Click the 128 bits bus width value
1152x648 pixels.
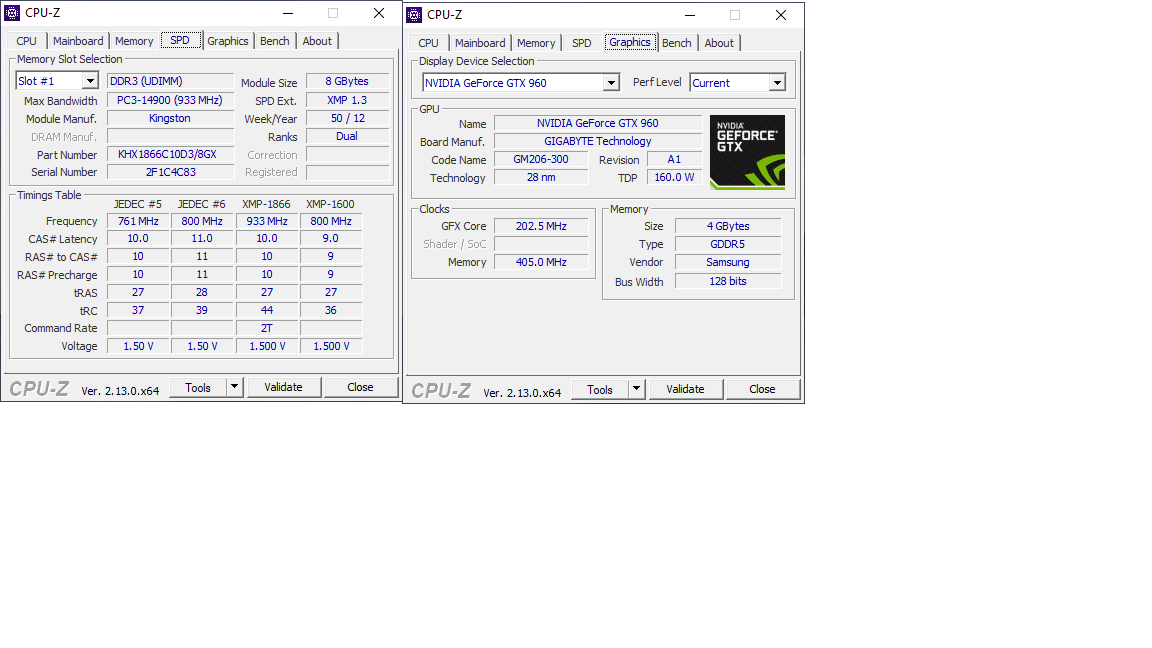coord(727,281)
